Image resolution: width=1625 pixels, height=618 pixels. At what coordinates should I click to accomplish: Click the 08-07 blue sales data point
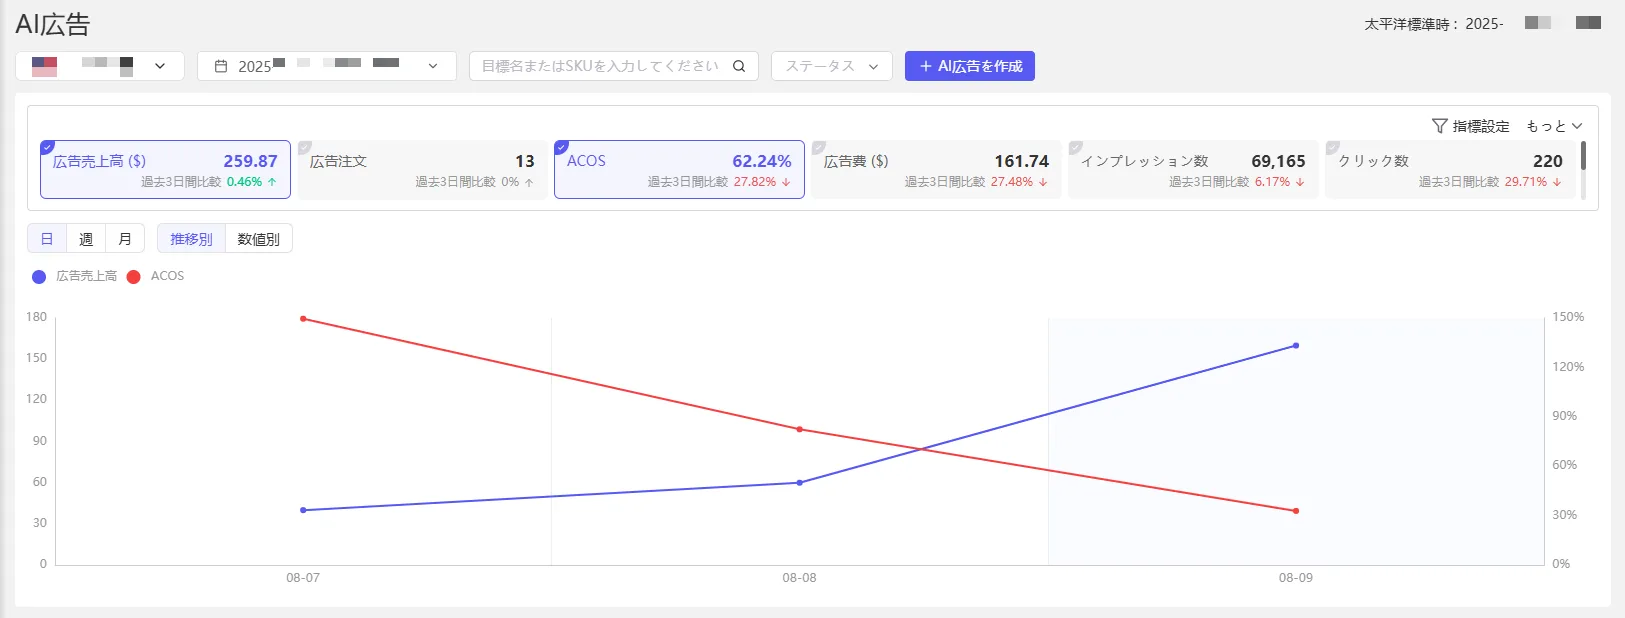pyautogui.click(x=303, y=510)
